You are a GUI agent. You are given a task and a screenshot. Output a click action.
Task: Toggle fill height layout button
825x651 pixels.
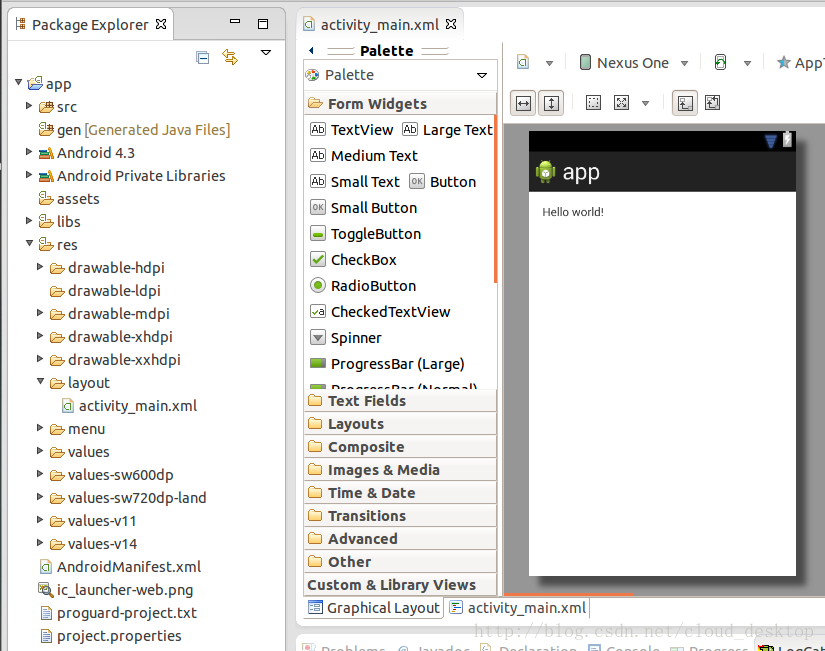[x=551, y=103]
